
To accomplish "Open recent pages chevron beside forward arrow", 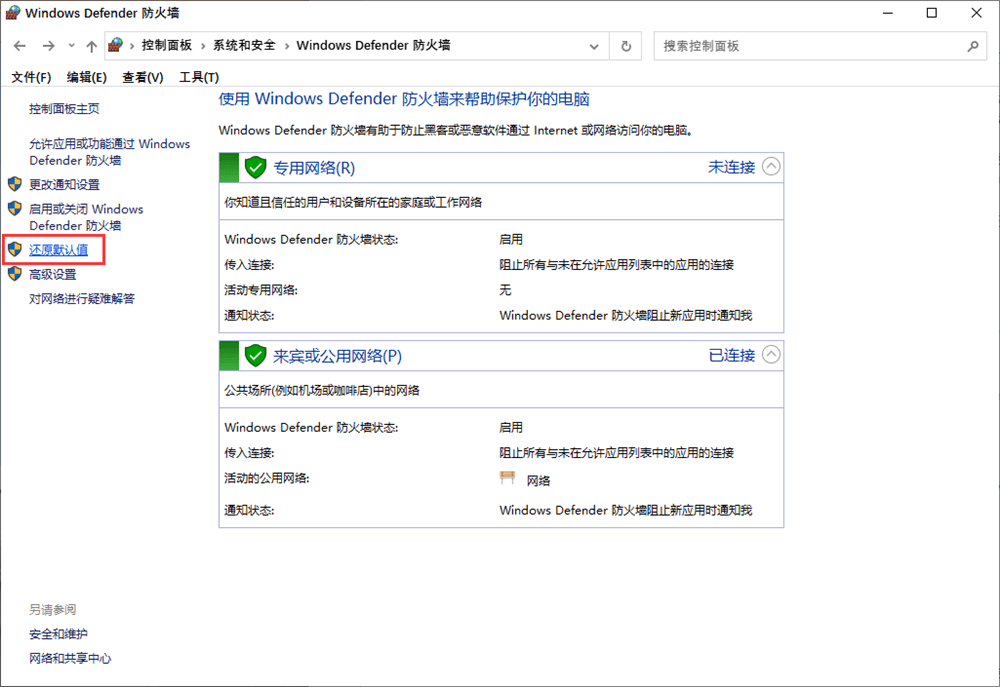I will [x=70, y=45].
